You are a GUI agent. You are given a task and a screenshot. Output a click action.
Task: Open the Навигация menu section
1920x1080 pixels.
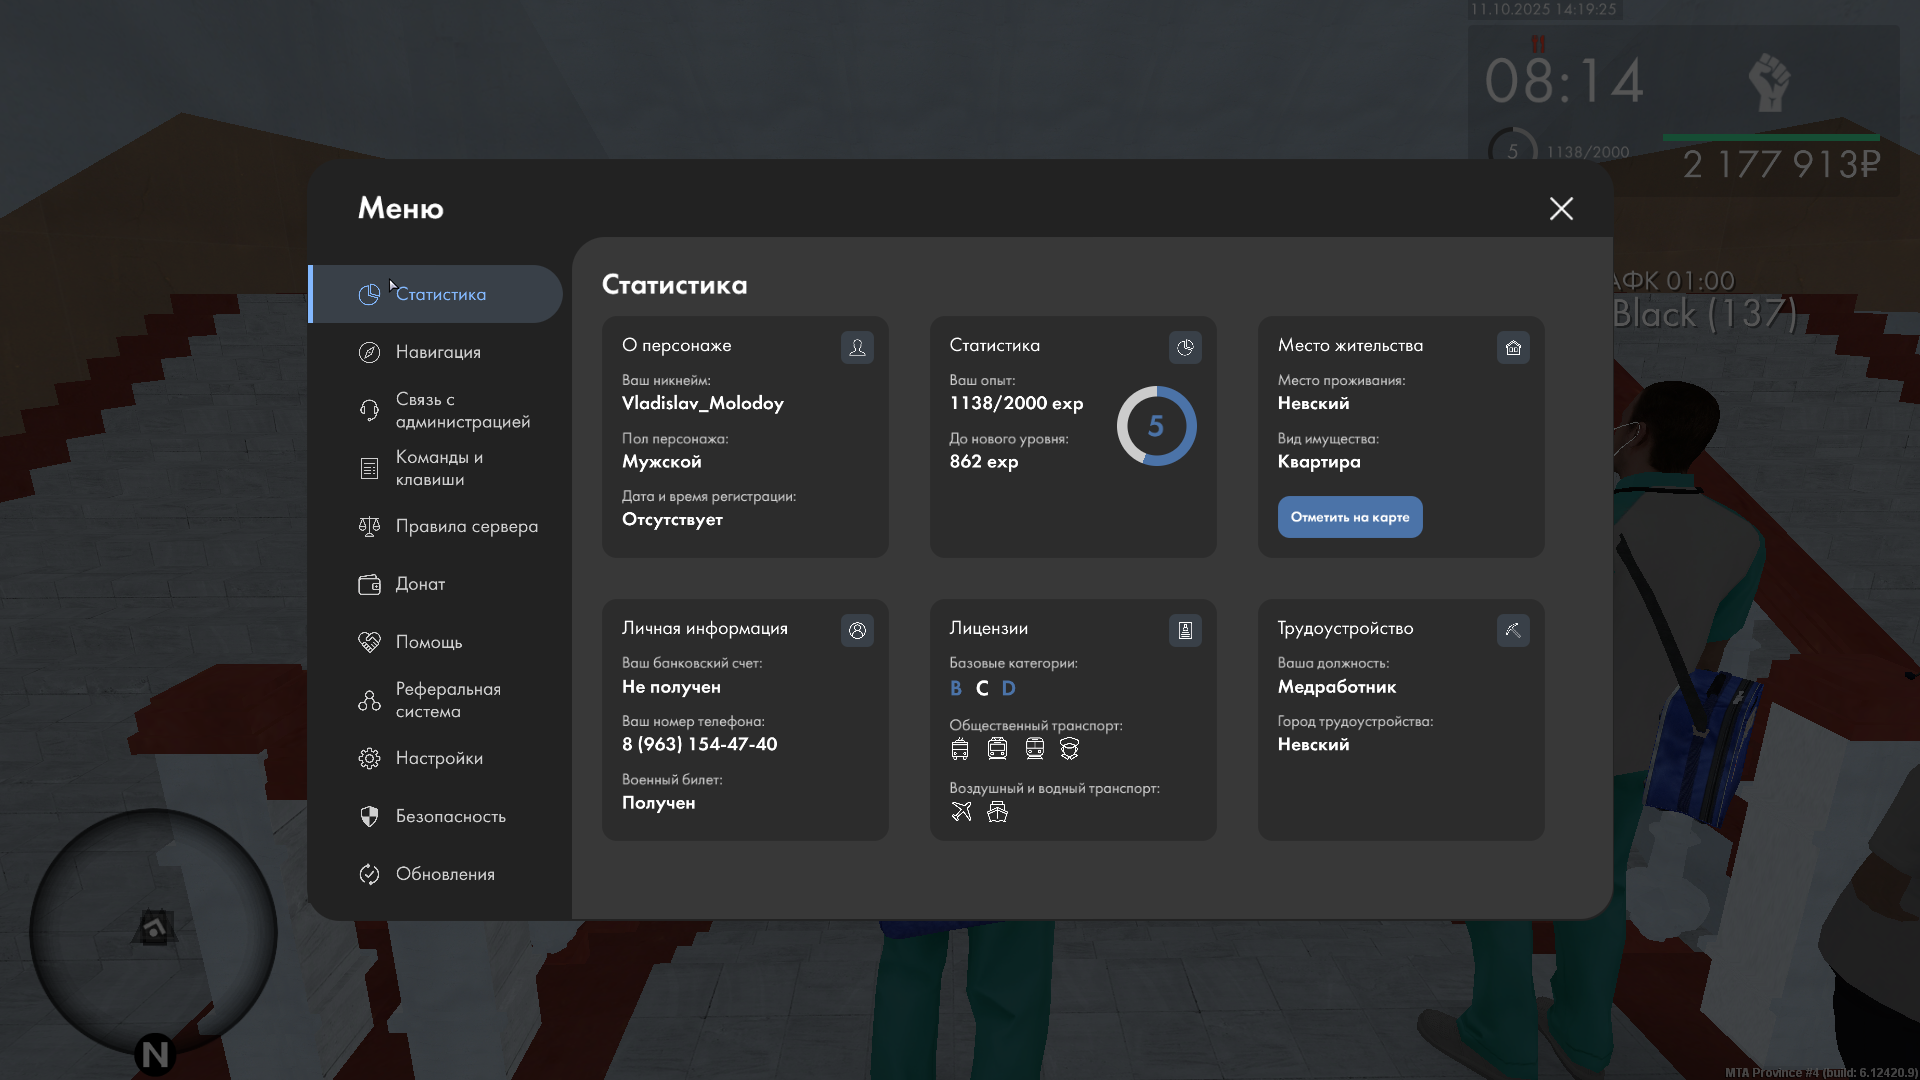pyautogui.click(x=437, y=352)
